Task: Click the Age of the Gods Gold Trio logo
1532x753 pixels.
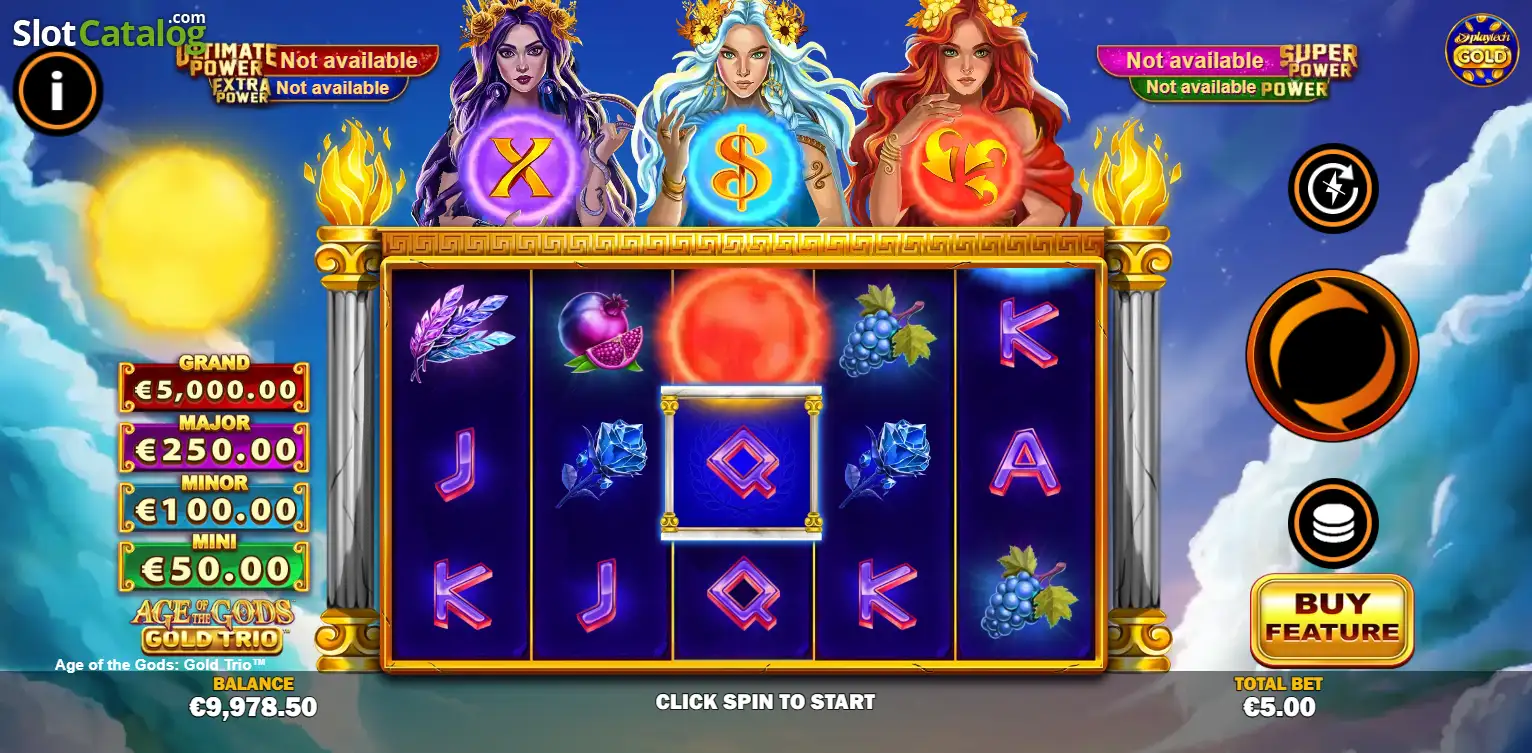Action: pos(213,625)
